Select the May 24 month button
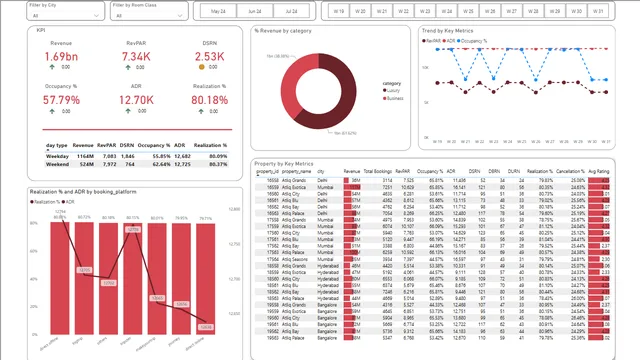 click(218, 11)
